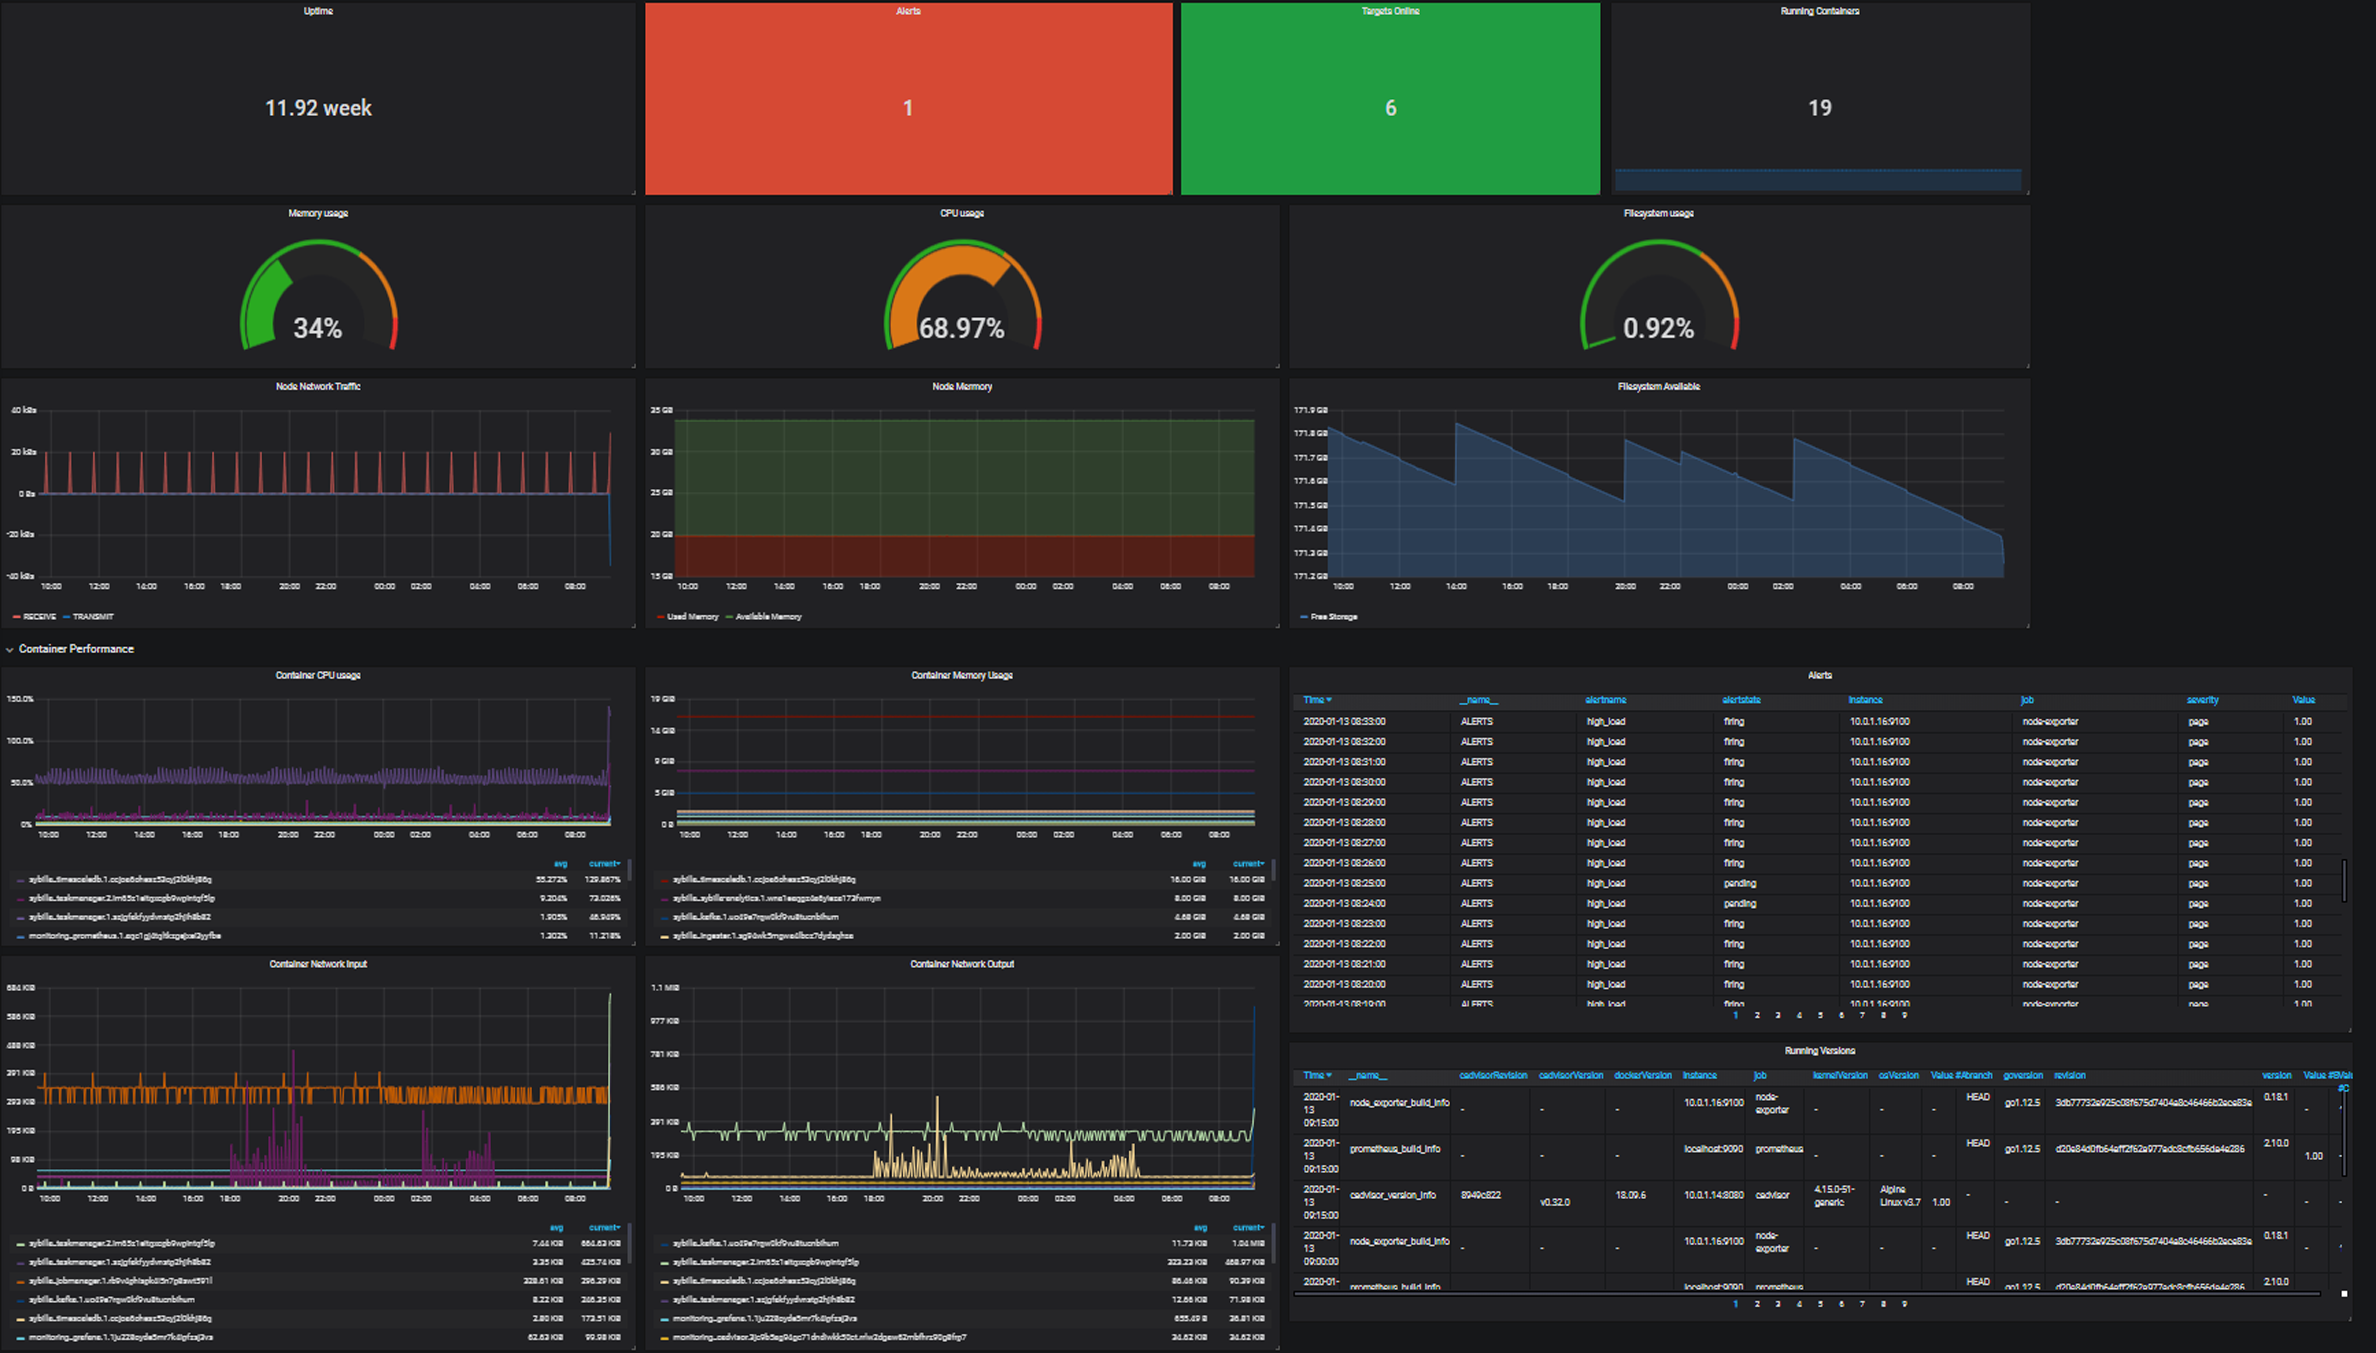Collapse the Container Performance row chevron

pos(10,649)
